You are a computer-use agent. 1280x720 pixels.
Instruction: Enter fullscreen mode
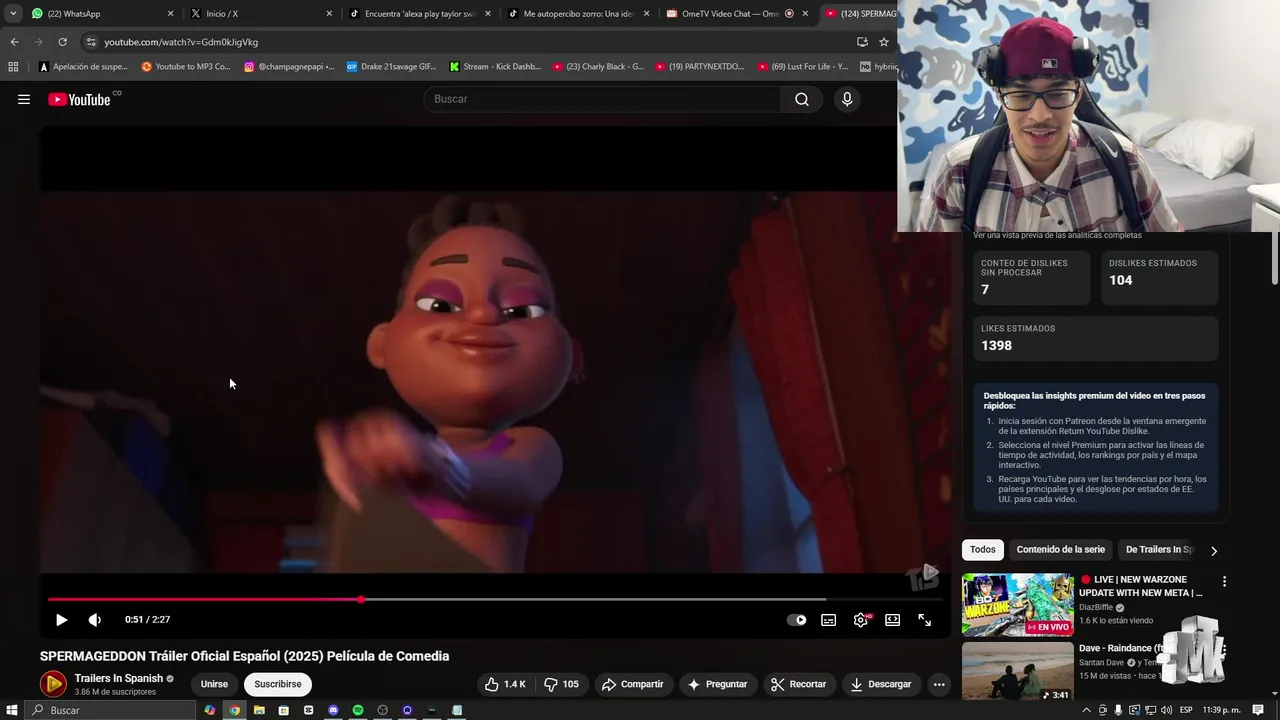point(925,620)
